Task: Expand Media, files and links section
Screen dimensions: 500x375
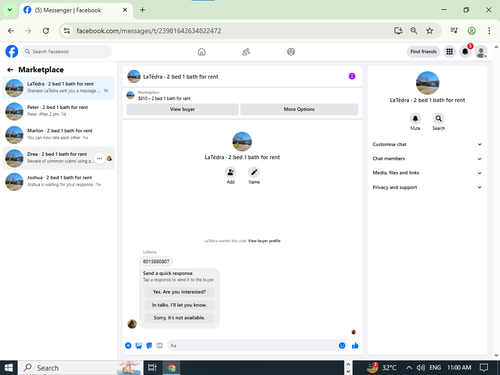Action: tap(427, 173)
